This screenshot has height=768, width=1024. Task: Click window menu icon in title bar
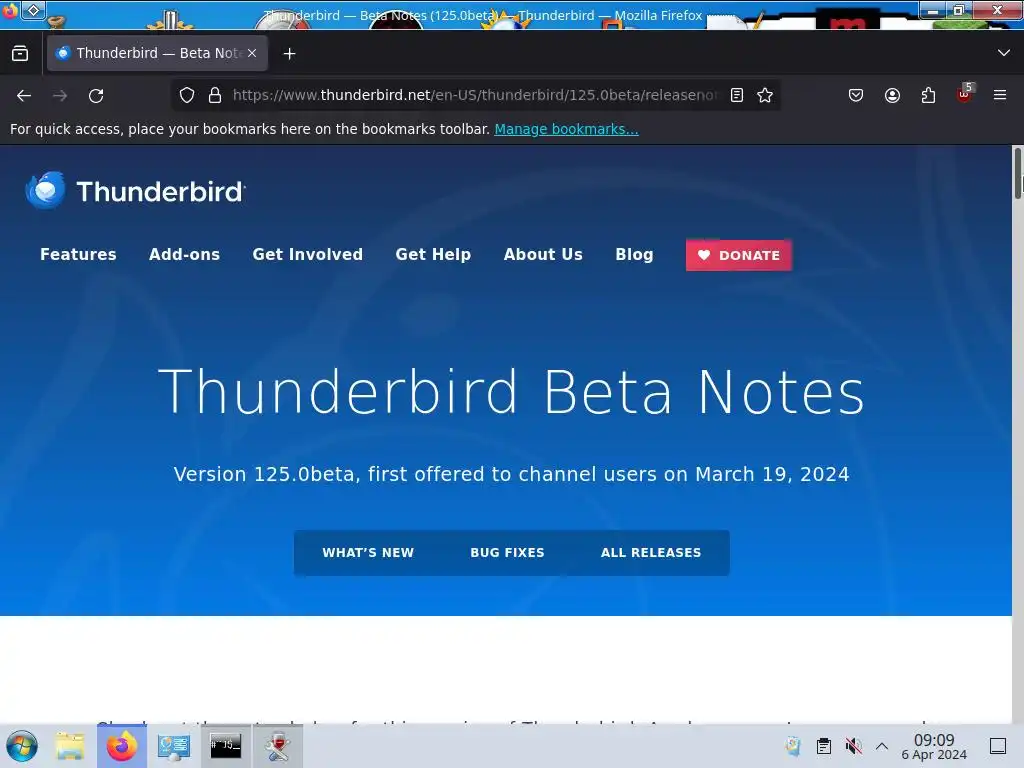(33, 9)
